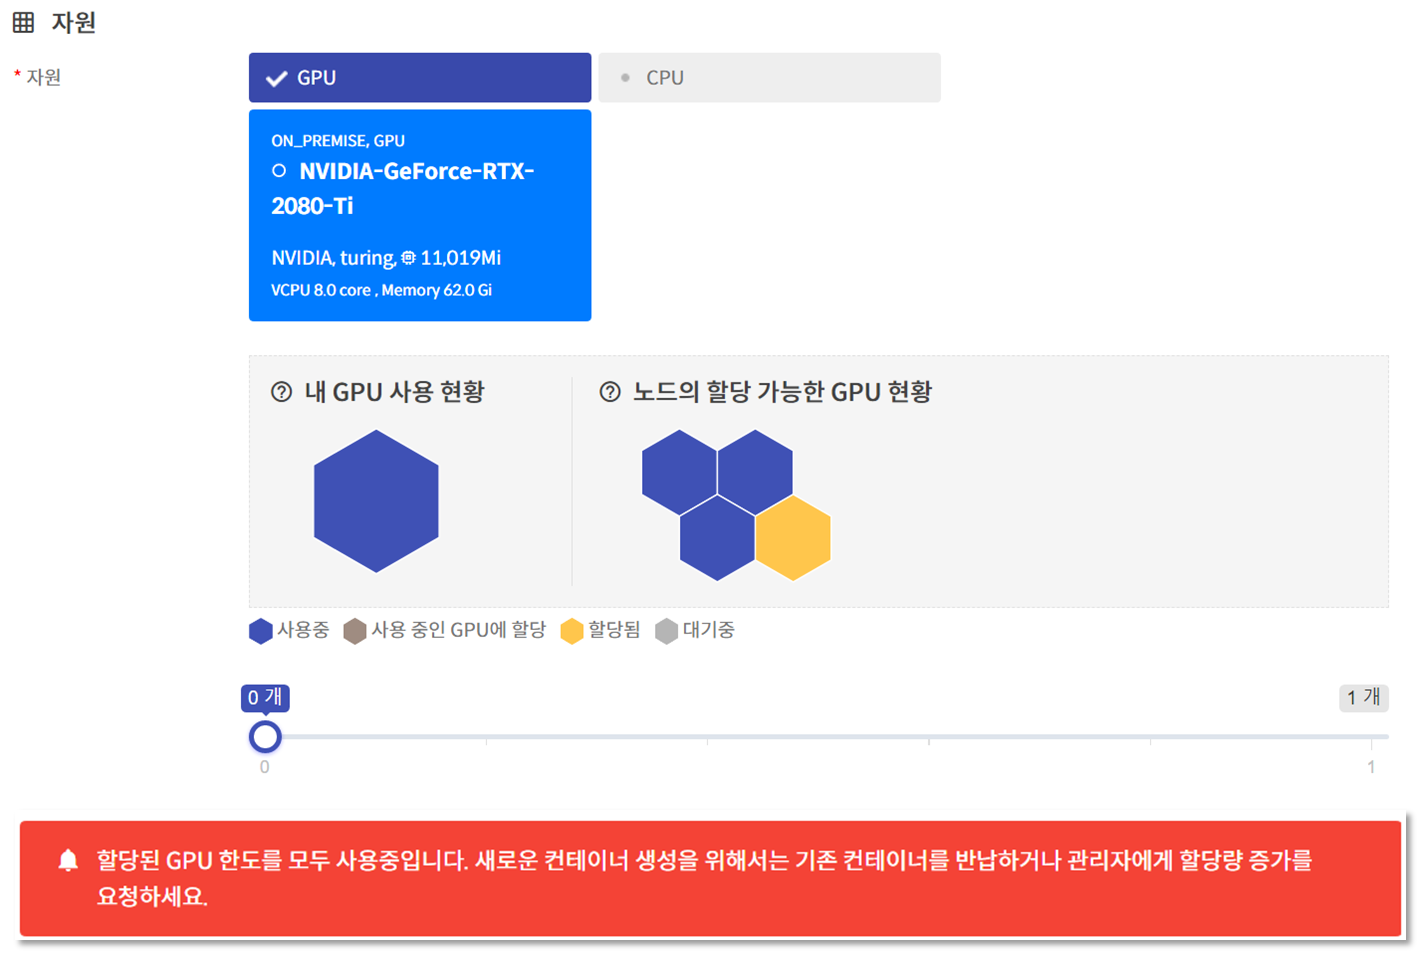
Task: Click help icon beside 노드의 할당 가능한 GPU 현황
Action: tap(610, 392)
